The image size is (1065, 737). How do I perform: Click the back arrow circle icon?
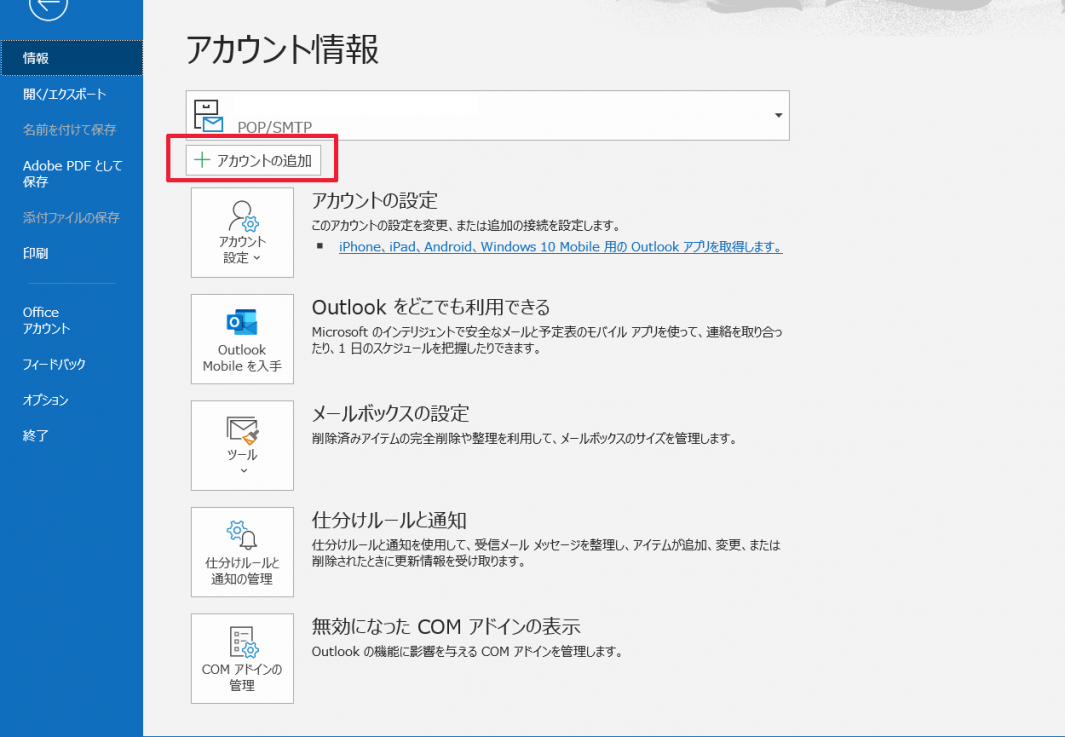pyautogui.click(x=49, y=7)
